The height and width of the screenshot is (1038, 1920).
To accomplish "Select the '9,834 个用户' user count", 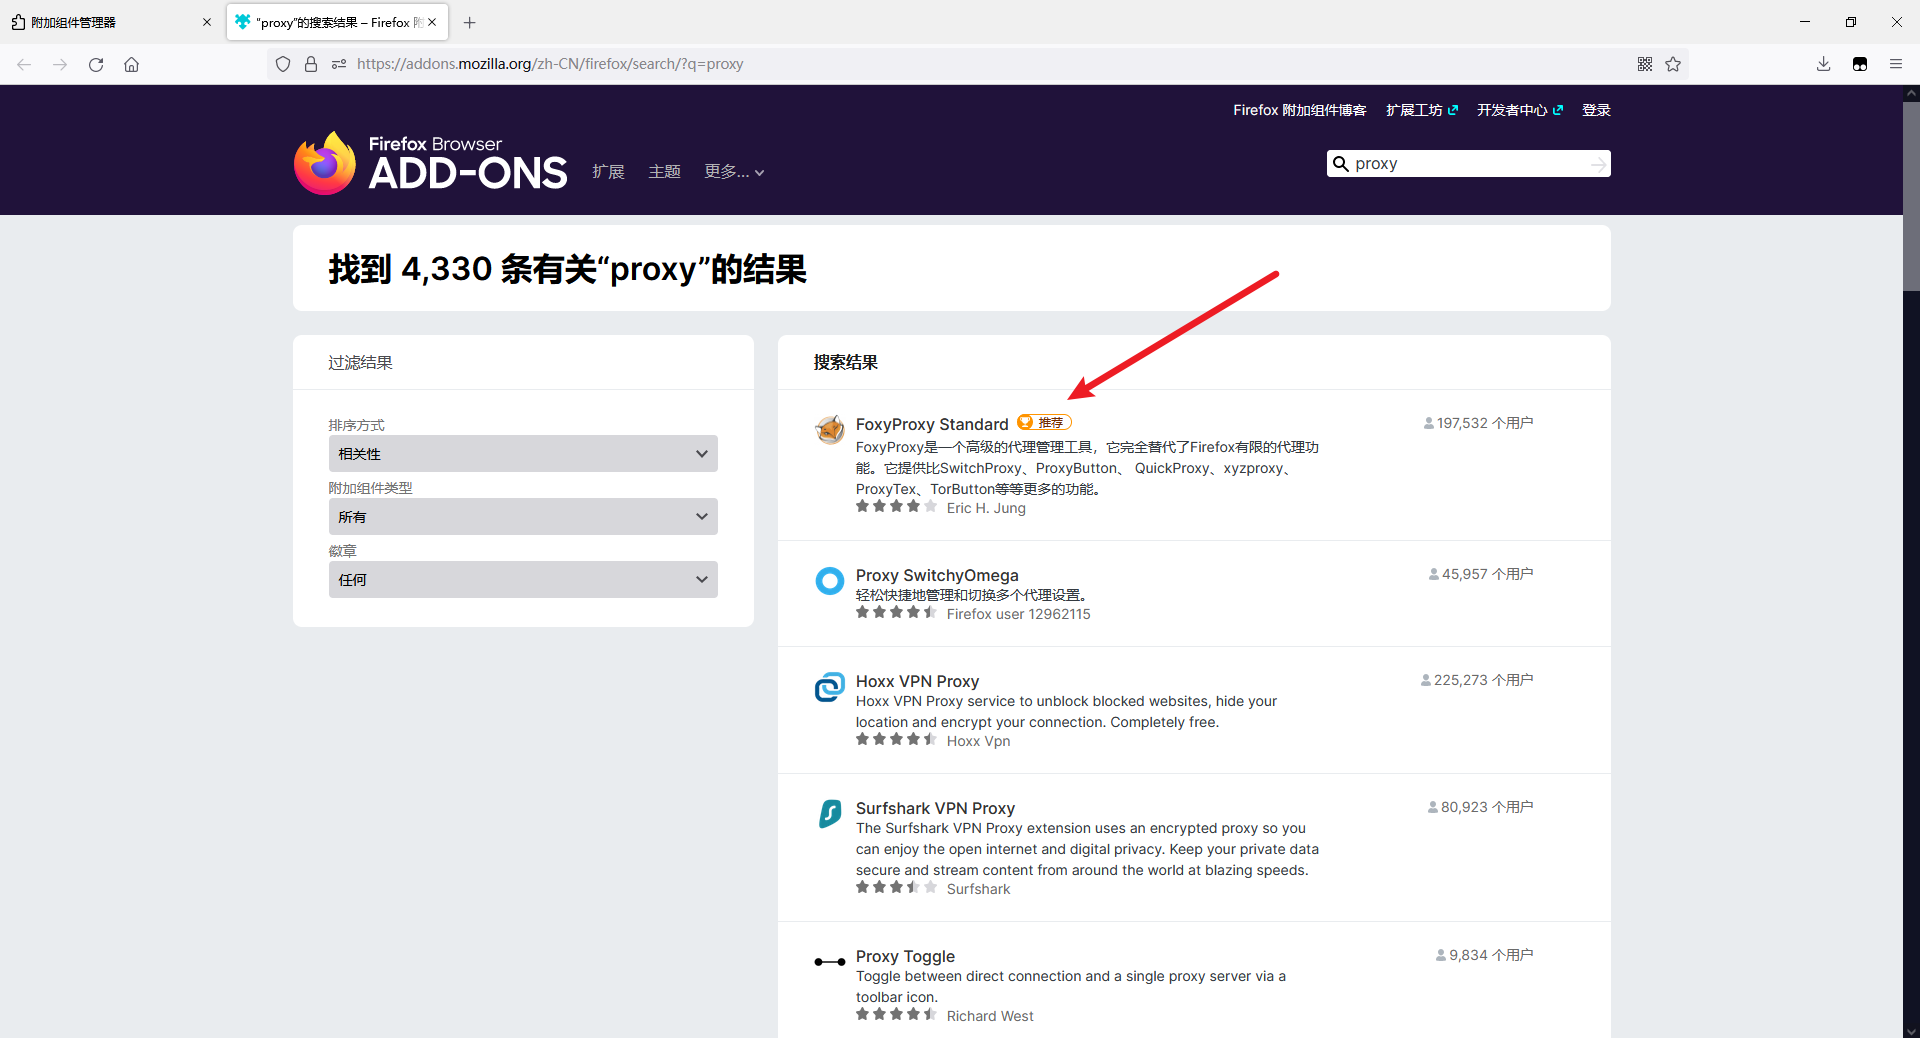I will (1485, 955).
